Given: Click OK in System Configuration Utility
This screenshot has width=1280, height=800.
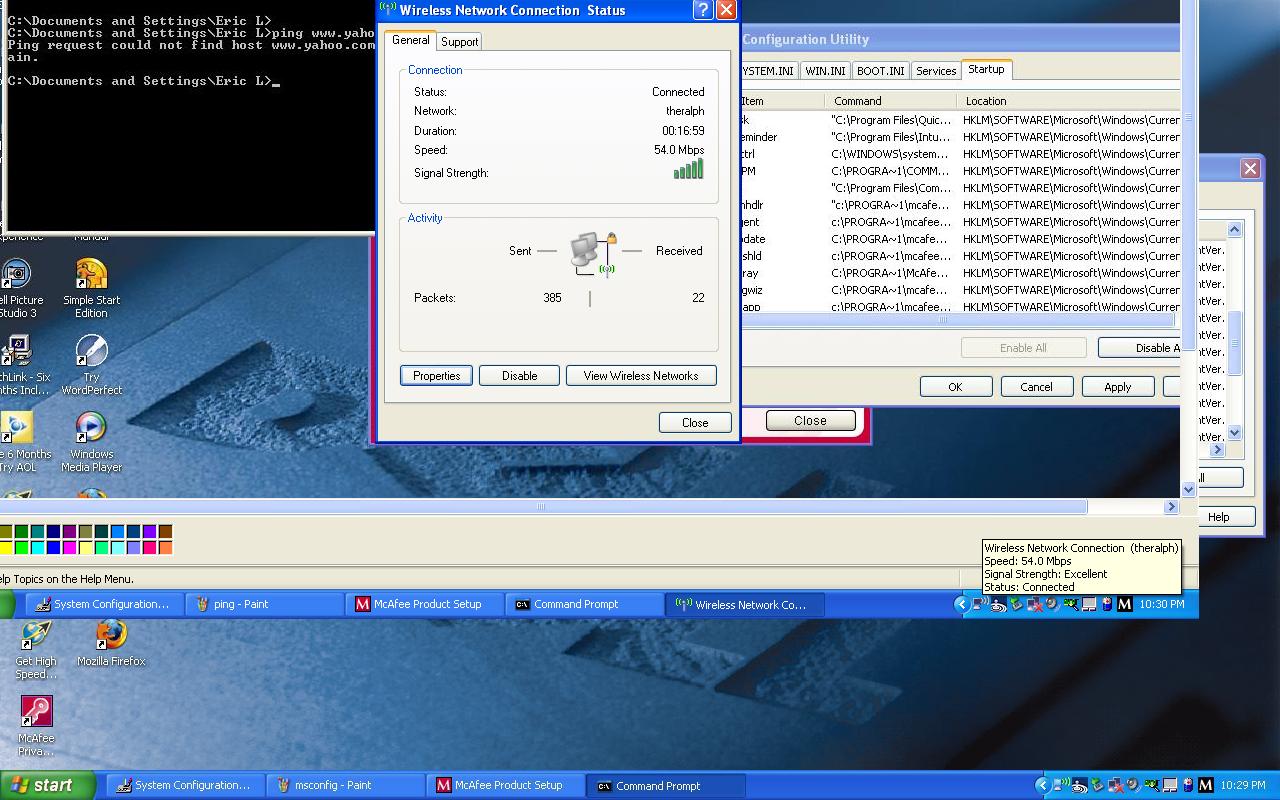Looking at the screenshot, I should pos(955,387).
